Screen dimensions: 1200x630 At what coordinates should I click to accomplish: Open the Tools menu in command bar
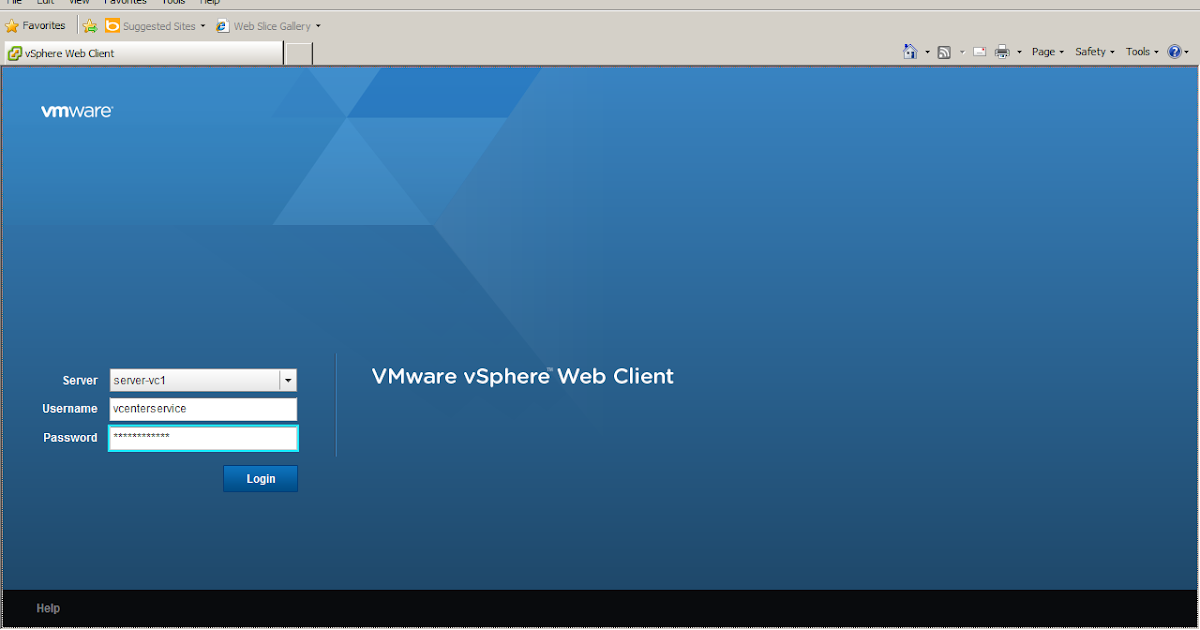[x=1142, y=52]
